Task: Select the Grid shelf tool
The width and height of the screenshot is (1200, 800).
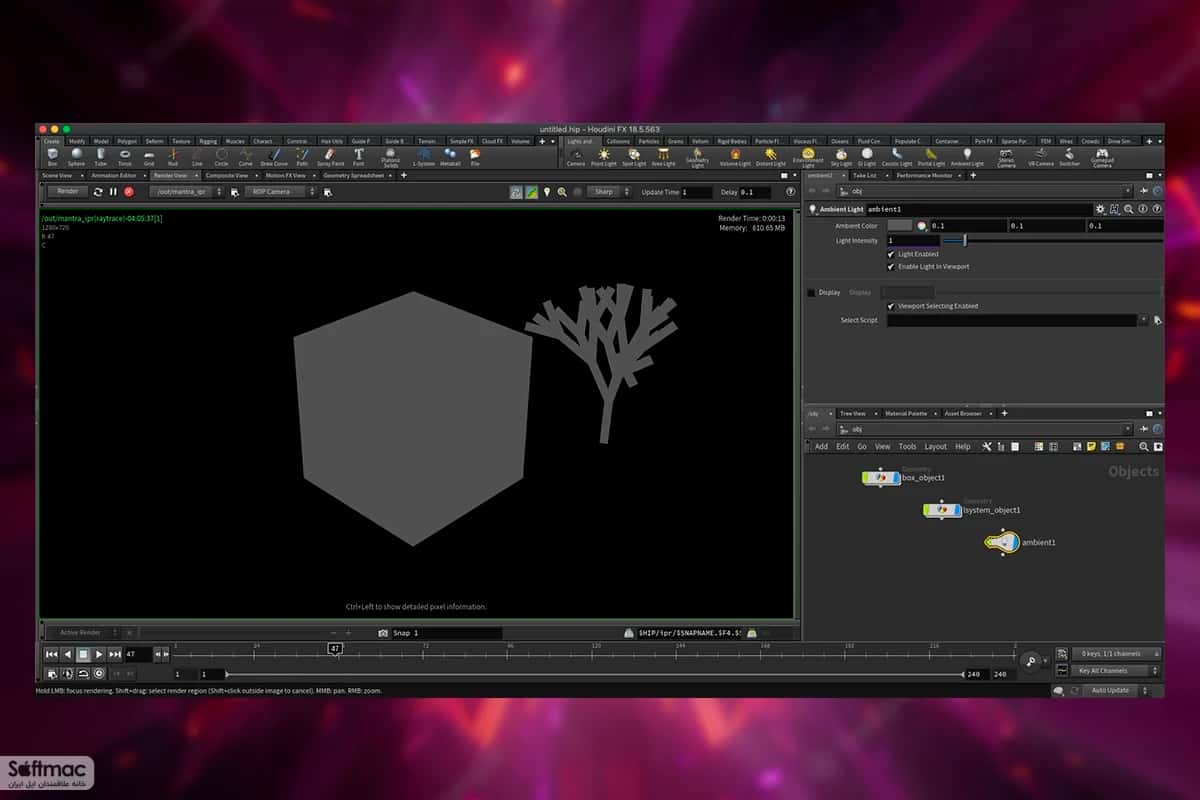Action: tap(149, 157)
